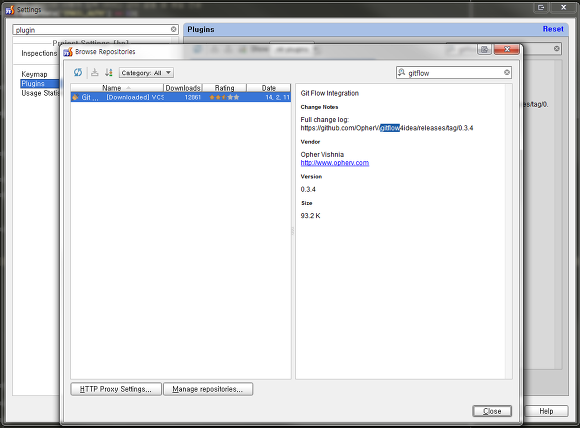The image size is (580, 428).
Task: Click the 0.3.4 version value
Action: [308, 189]
